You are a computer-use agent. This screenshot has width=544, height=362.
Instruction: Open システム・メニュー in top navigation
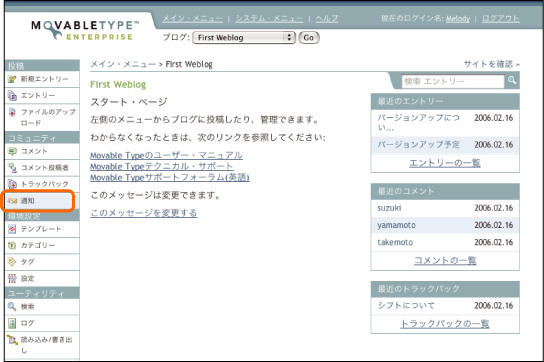[269, 18]
